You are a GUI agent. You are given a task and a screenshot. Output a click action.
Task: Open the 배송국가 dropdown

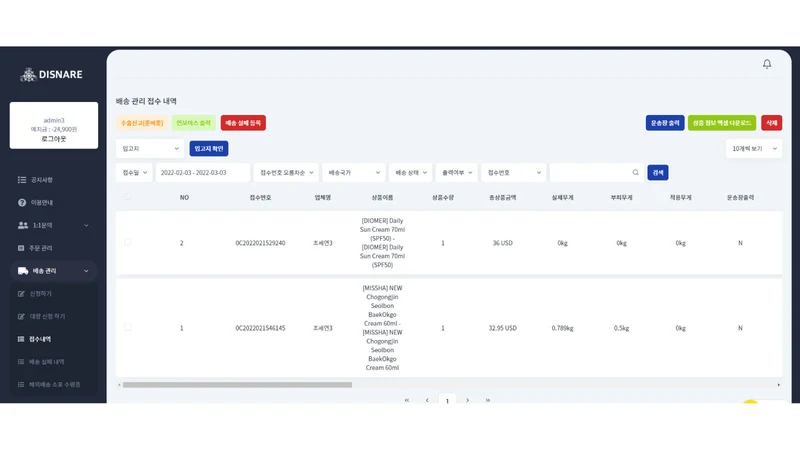point(354,172)
